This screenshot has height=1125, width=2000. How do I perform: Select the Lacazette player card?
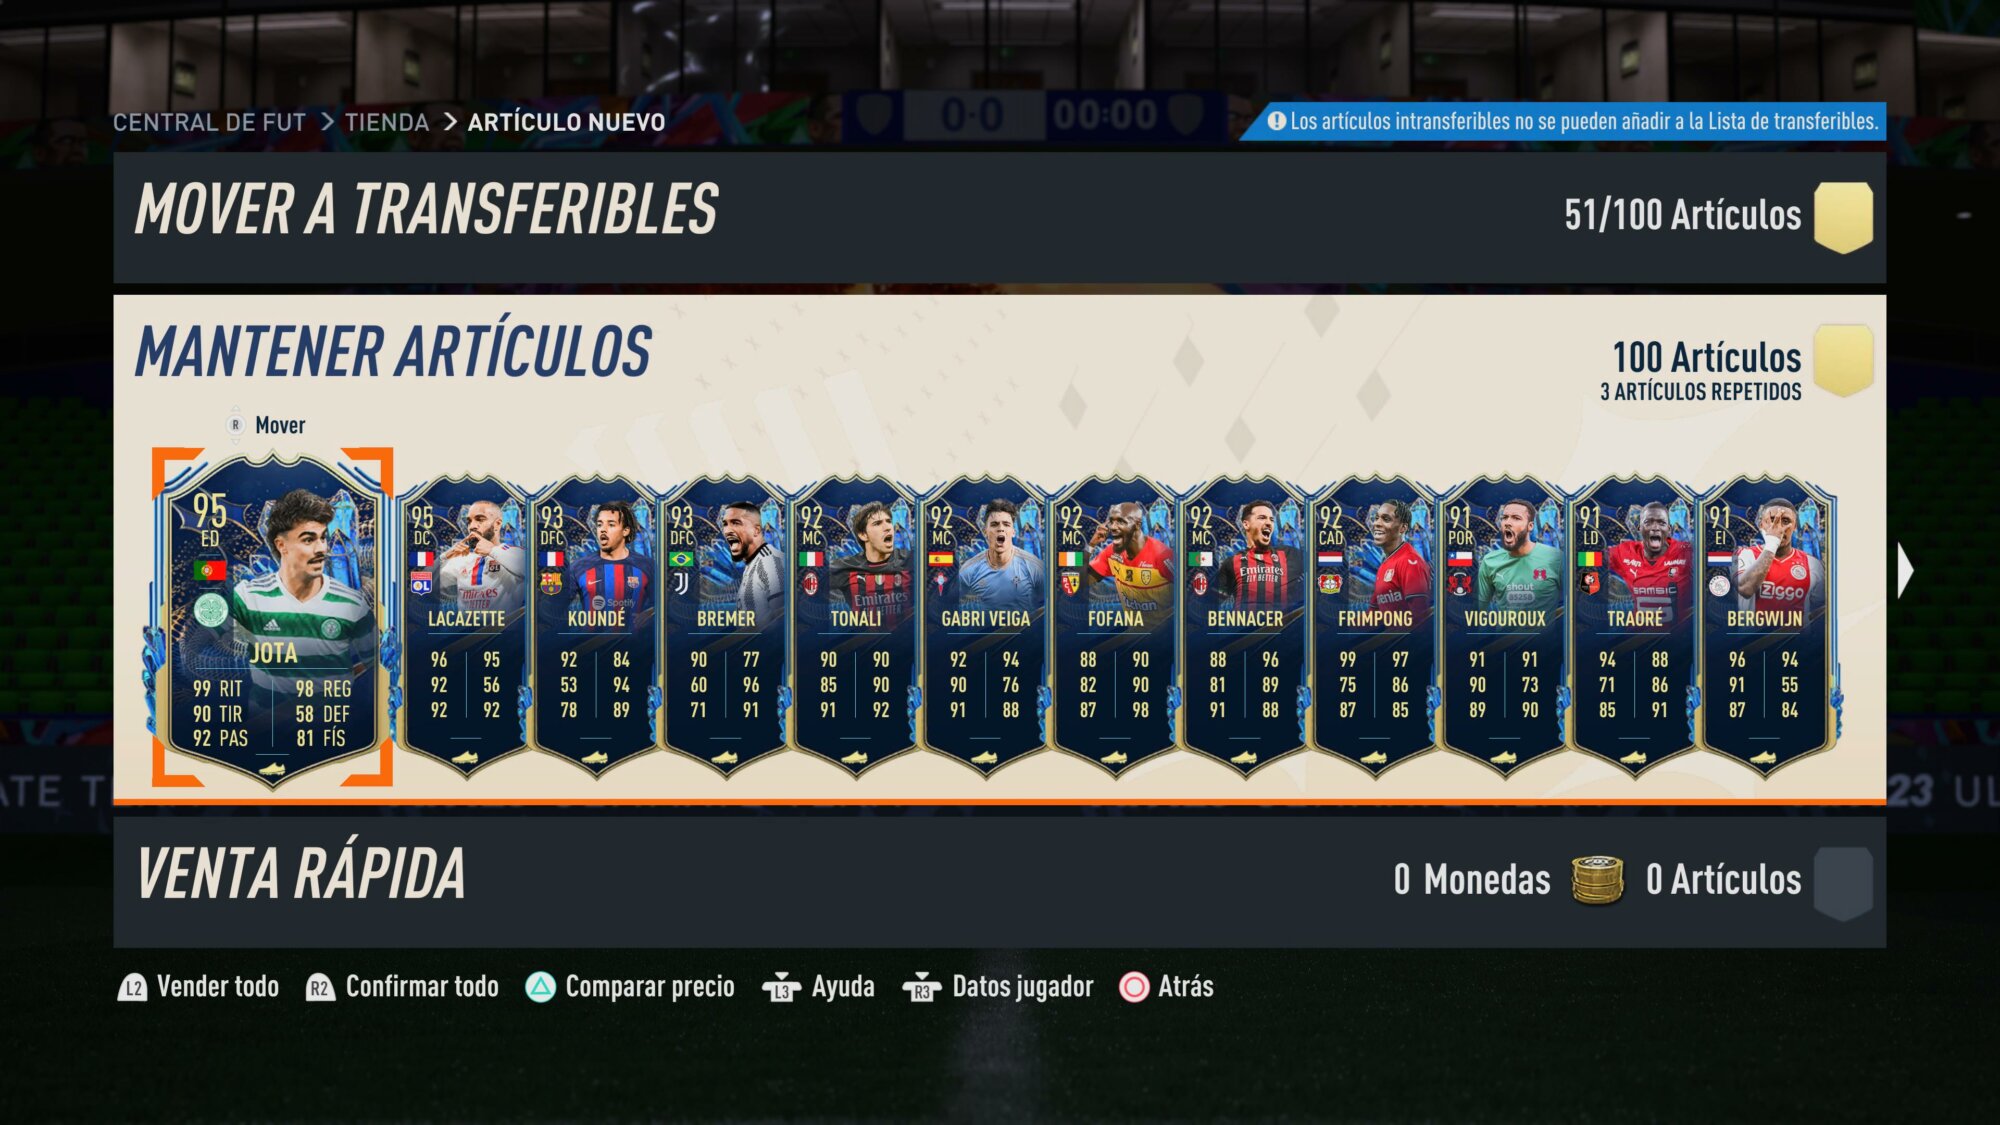coord(465,627)
